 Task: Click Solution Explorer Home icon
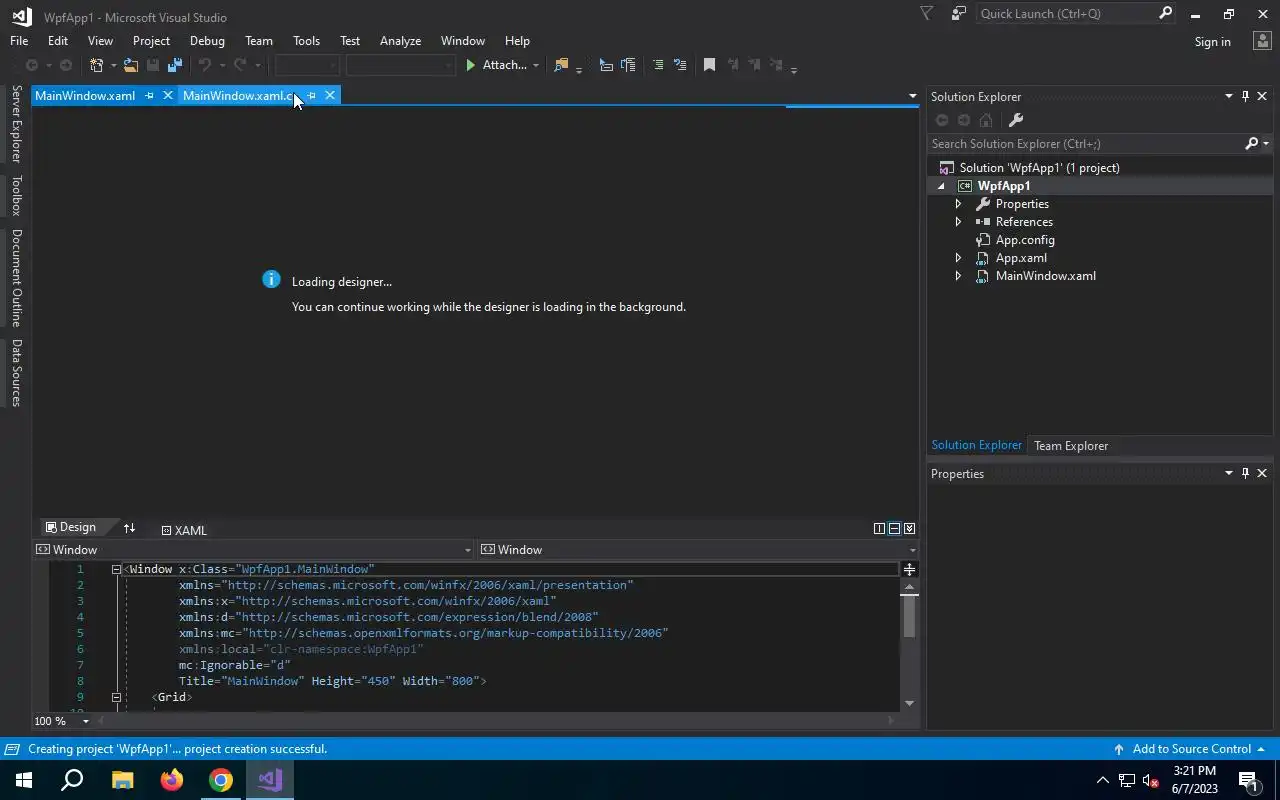coord(986,120)
